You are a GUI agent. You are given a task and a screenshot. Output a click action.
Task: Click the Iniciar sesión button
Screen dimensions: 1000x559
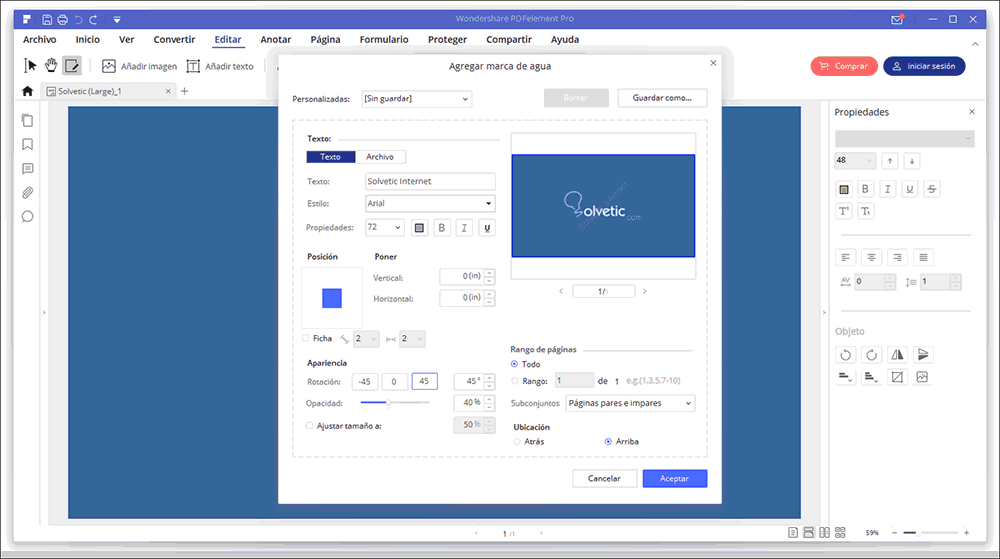coord(924,66)
